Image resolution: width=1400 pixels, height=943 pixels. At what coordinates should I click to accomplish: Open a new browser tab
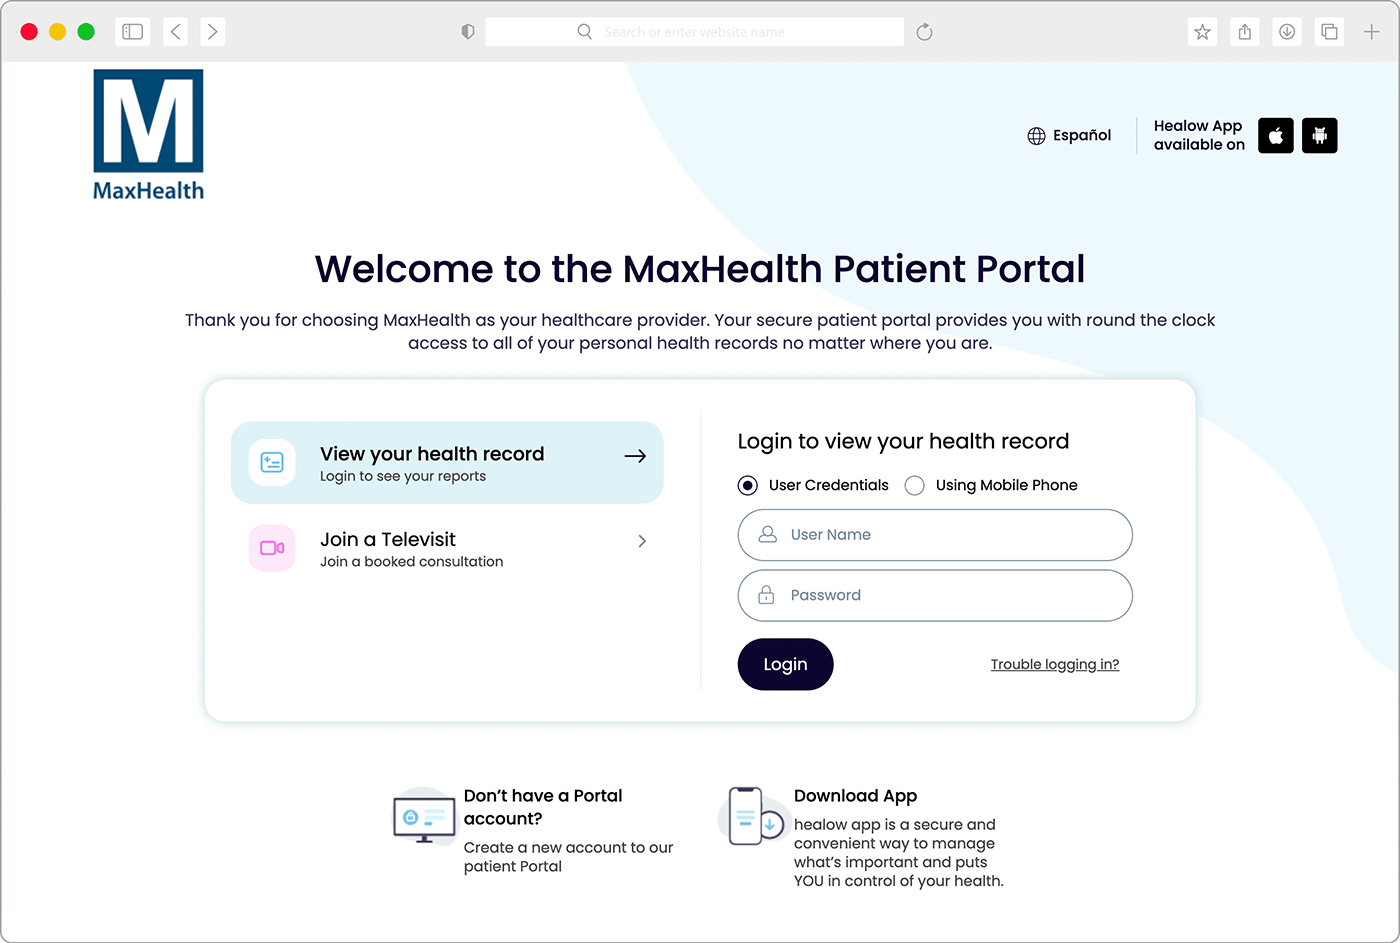1372,31
